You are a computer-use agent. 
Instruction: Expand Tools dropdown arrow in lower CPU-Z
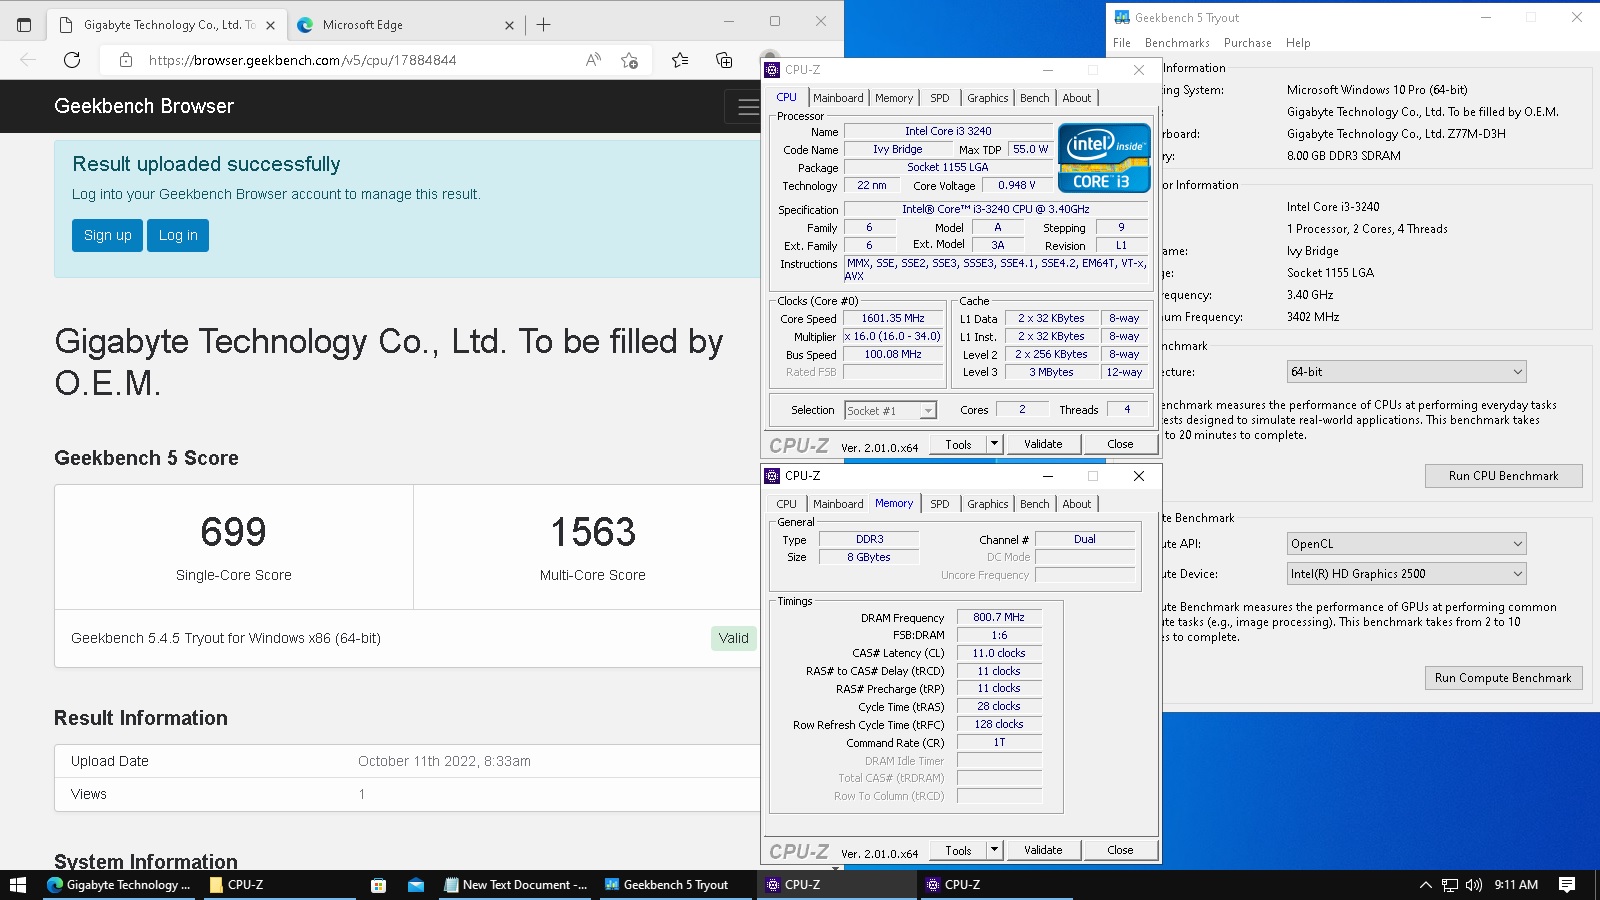coord(994,850)
